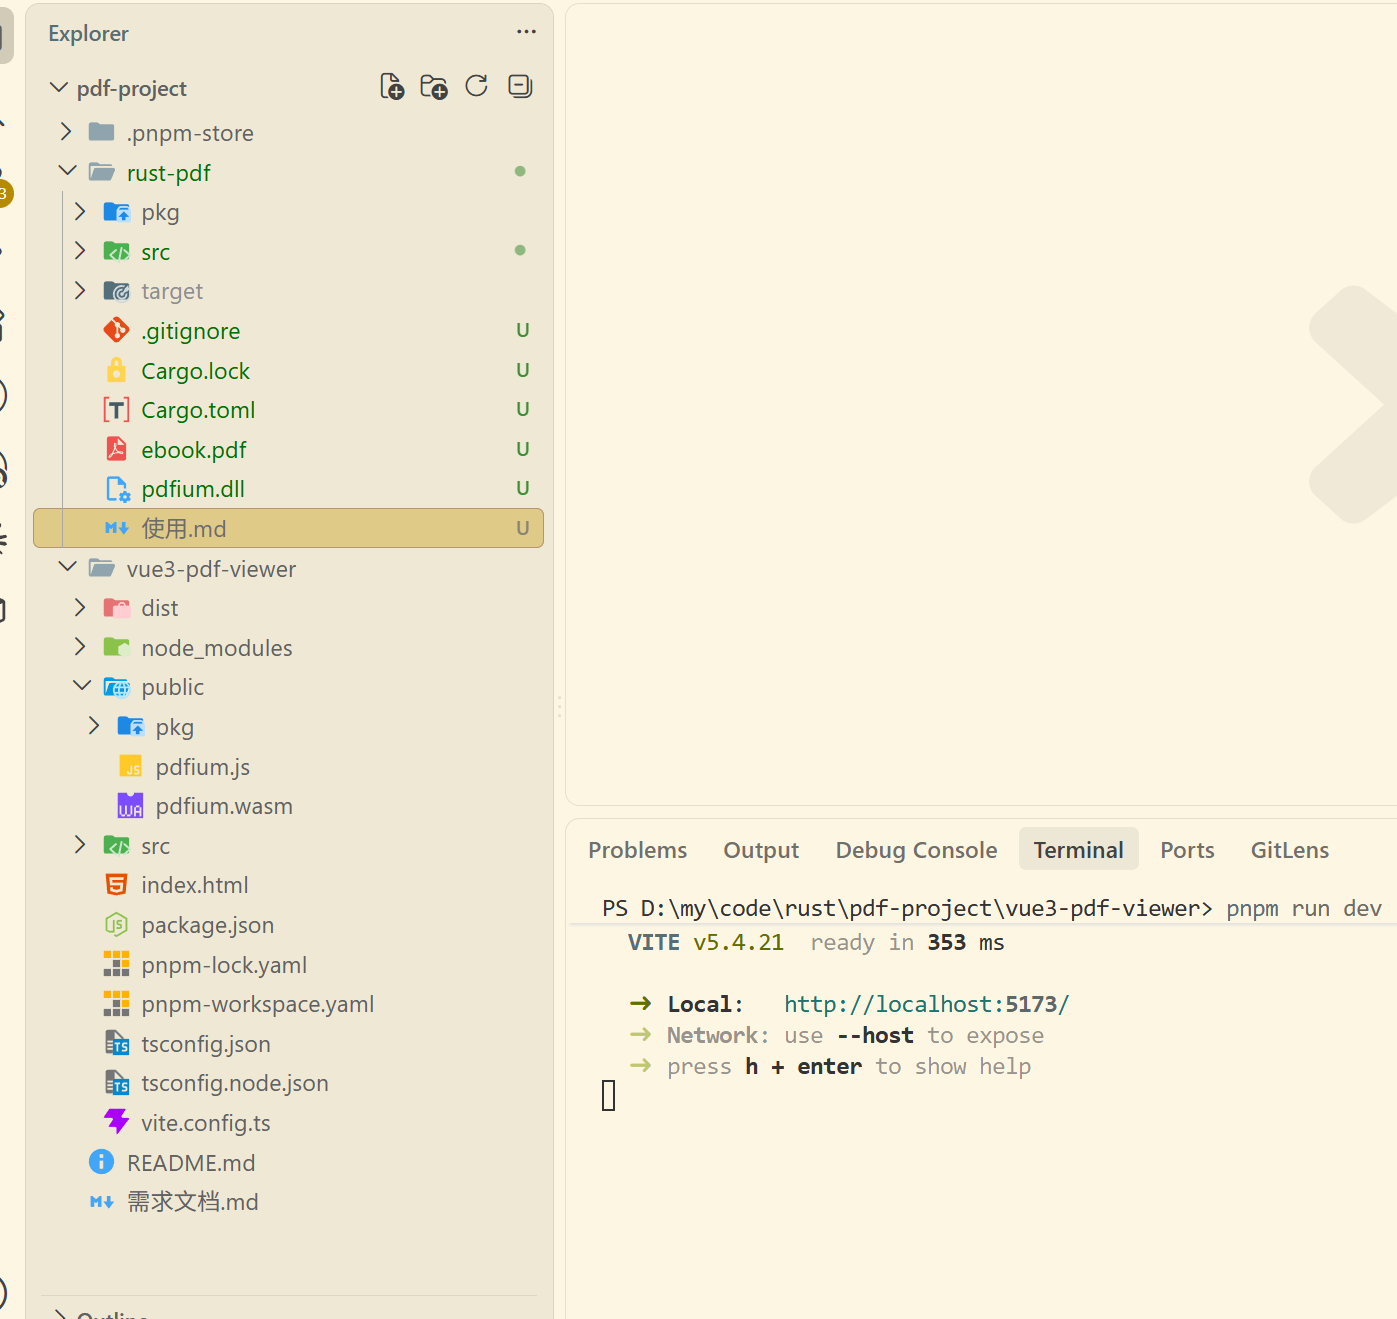Open the GitLens tab
The image size is (1397, 1319).
tap(1290, 850)
